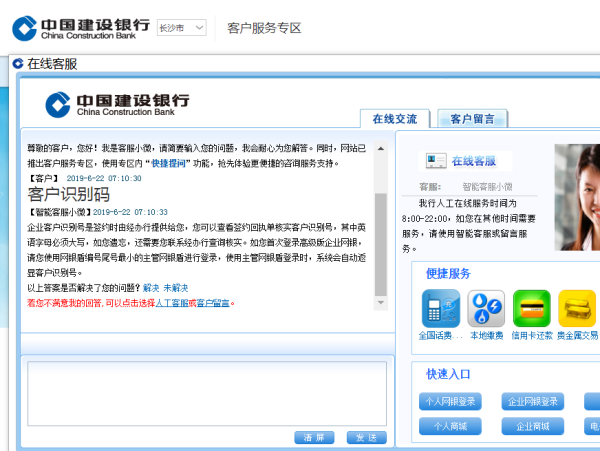
Task: Click the 便捷服务 section heading
Action: 448,274
